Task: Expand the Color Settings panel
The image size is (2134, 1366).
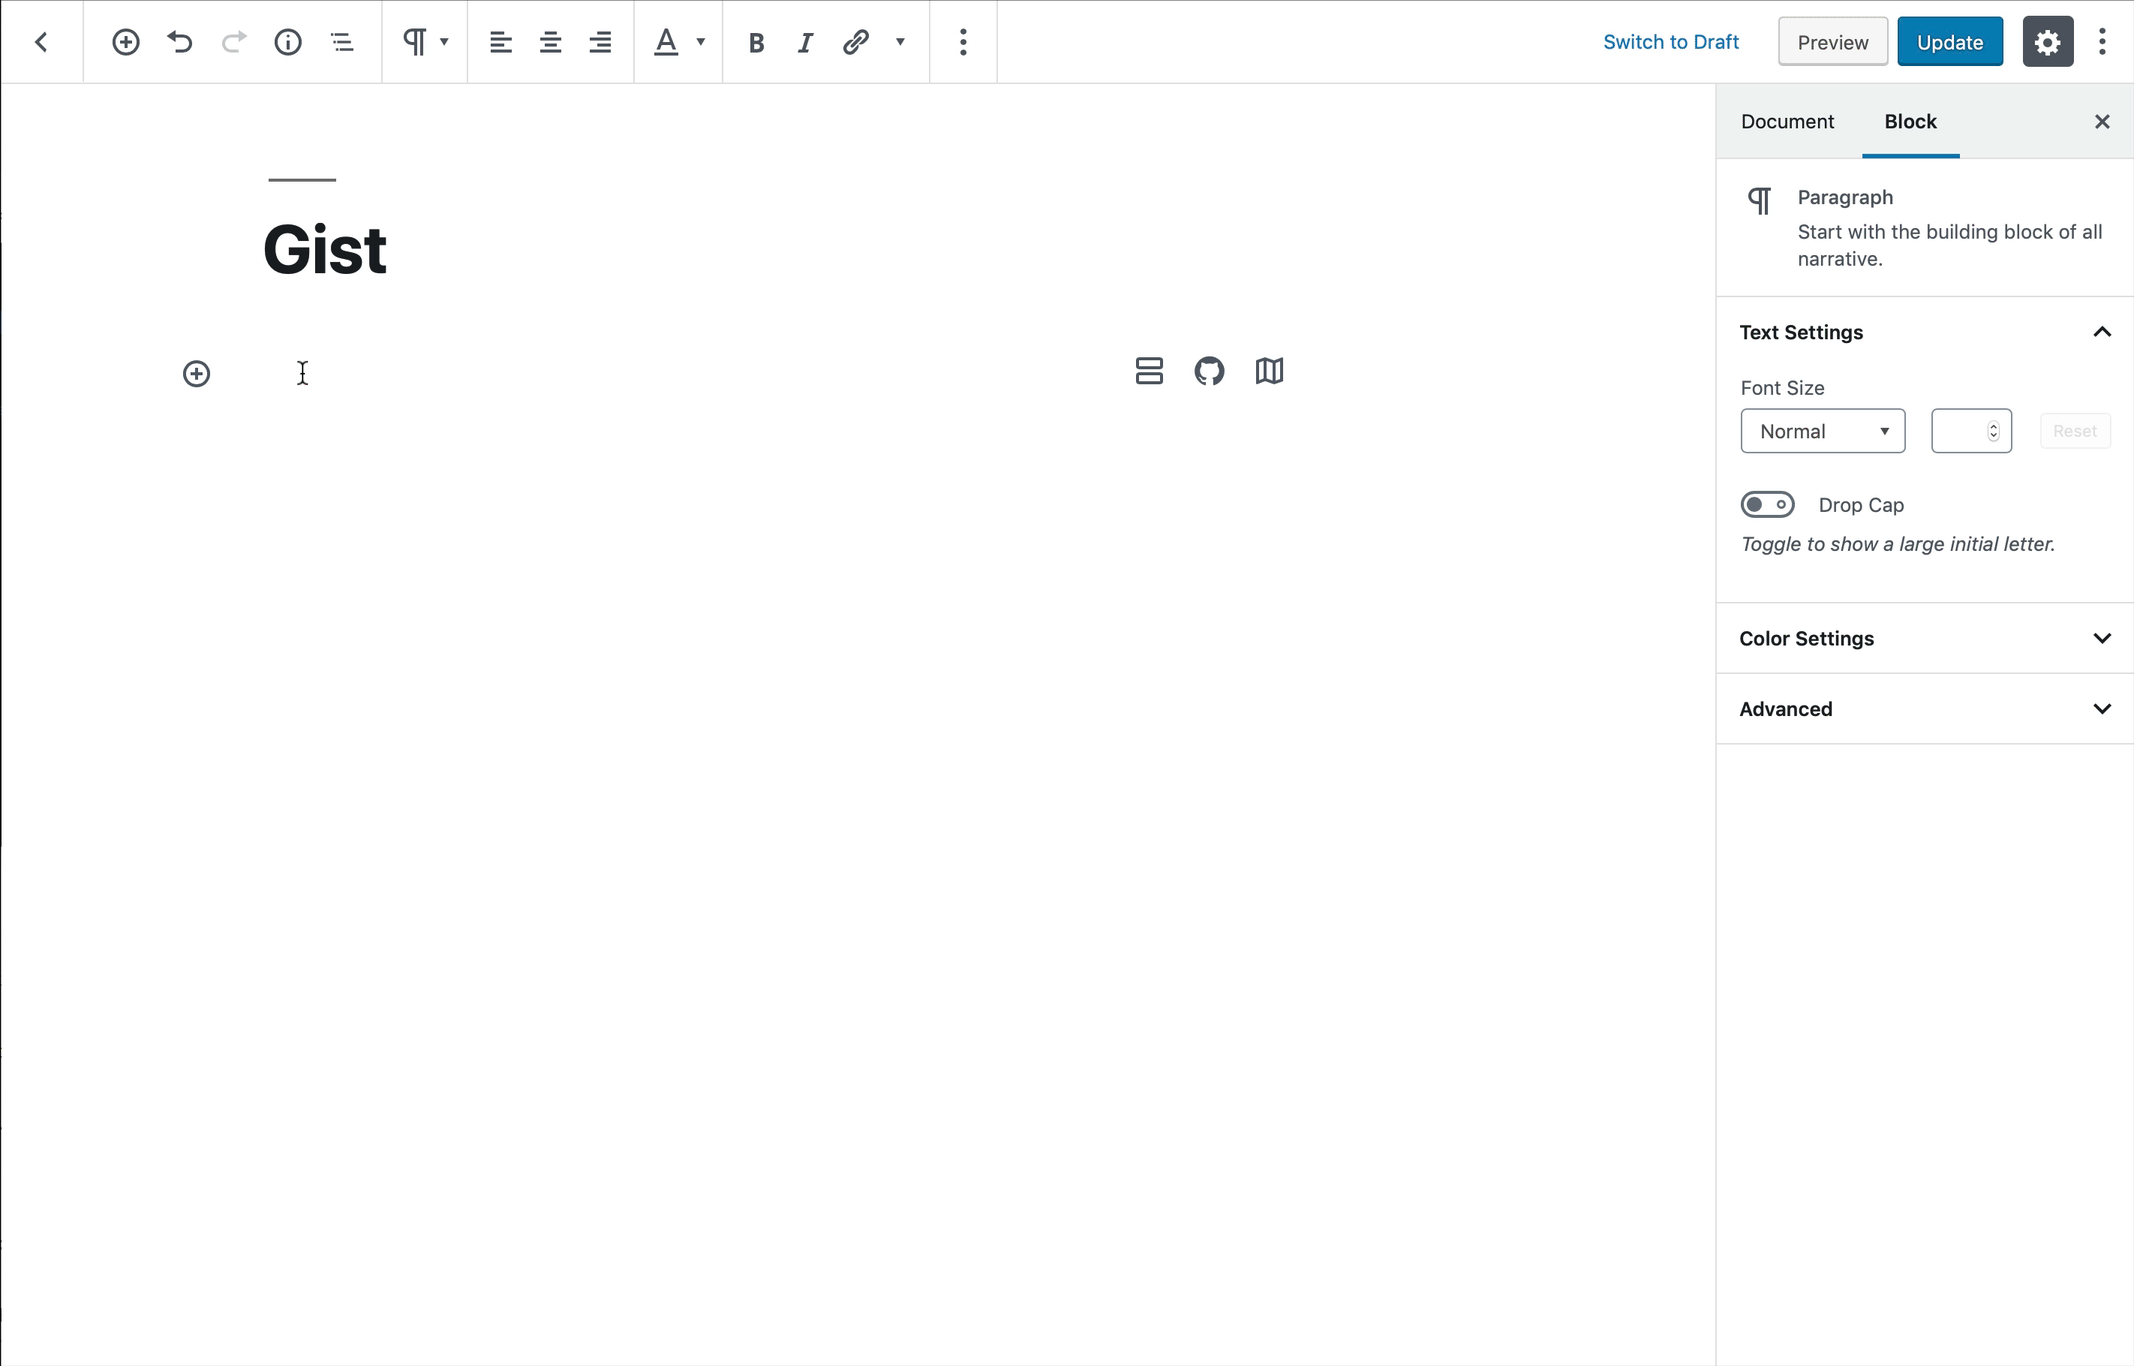Action: [1925, 638]
